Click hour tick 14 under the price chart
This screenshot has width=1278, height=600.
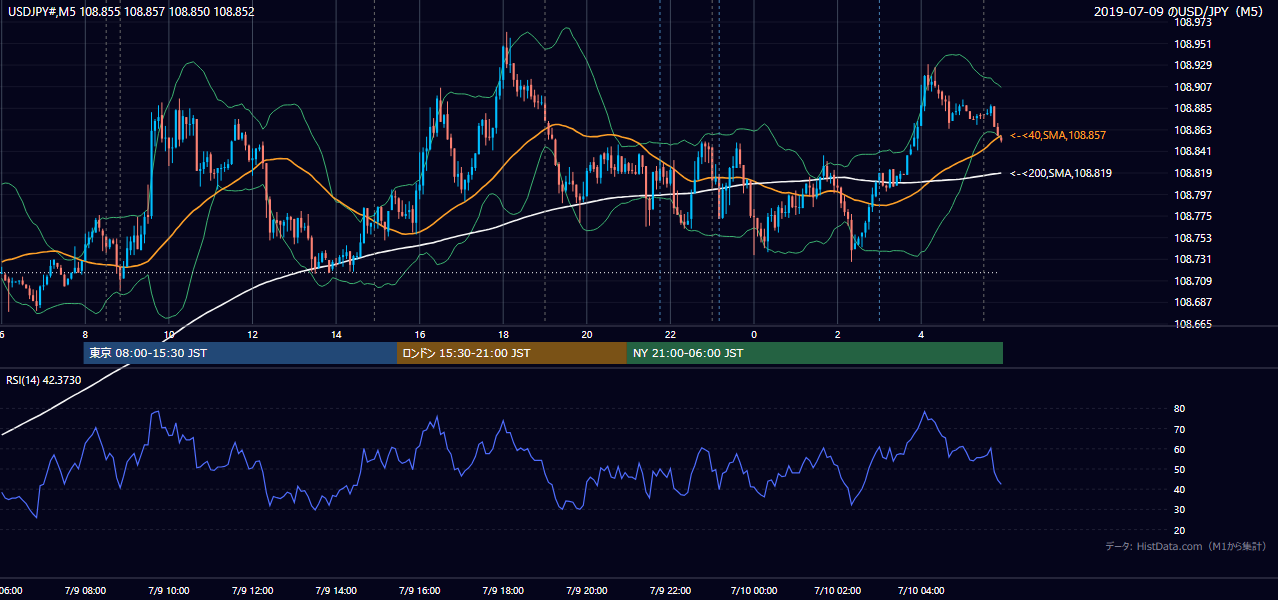(x=336, y=334)
